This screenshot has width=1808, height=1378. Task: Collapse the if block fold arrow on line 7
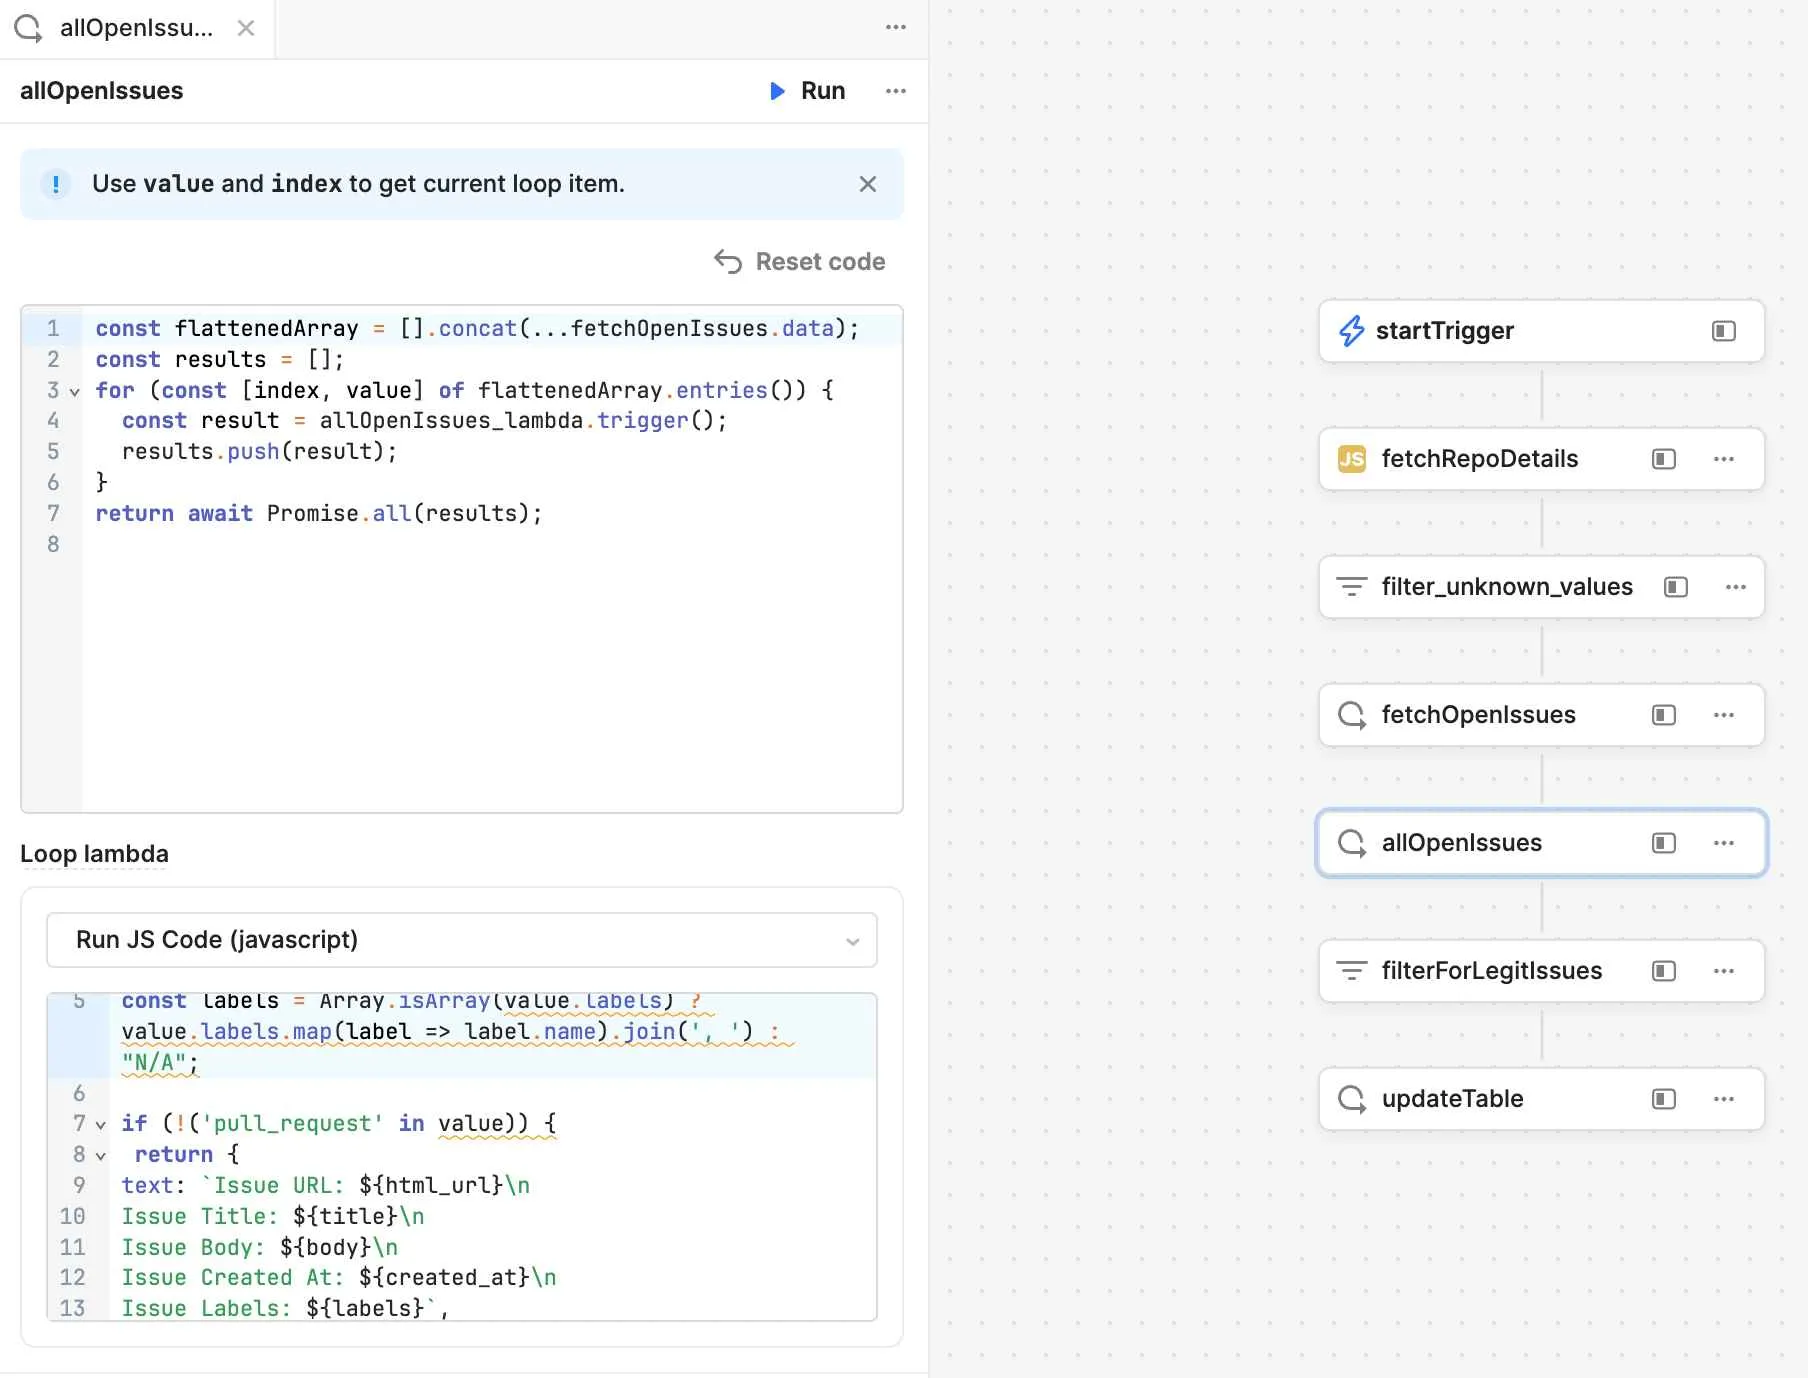pos(100,1125)
